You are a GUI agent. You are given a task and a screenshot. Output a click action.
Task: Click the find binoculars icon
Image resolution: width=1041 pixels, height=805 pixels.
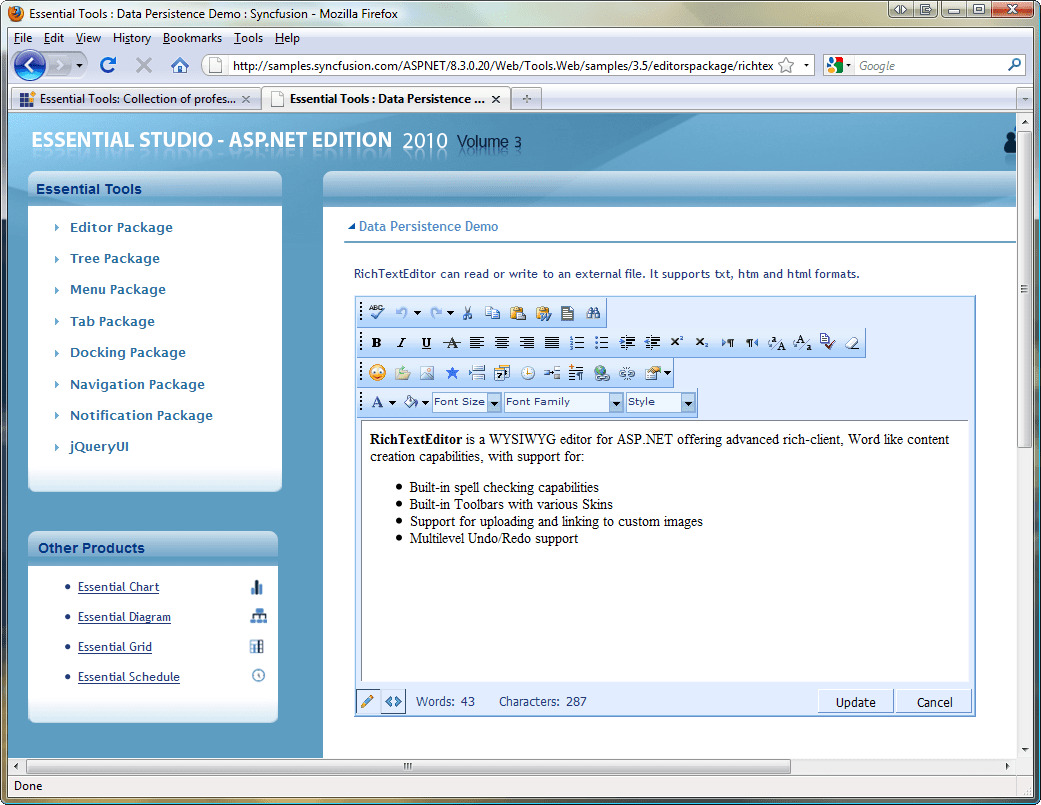tap(593, 313)
